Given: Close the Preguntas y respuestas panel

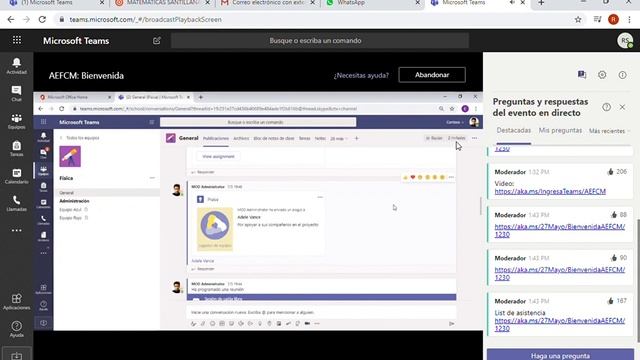Looking at the screenshot, I should click(x=622, y=107).
